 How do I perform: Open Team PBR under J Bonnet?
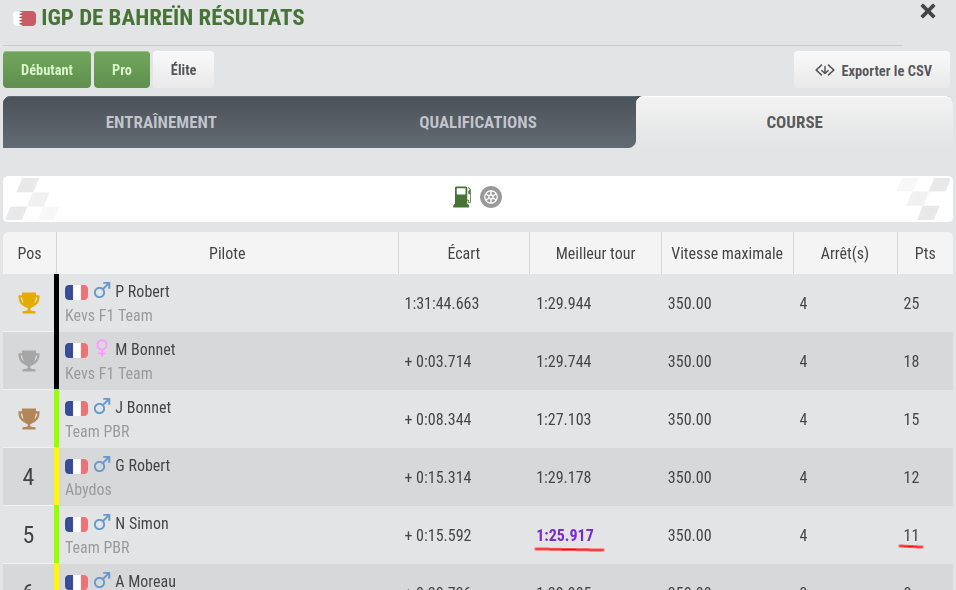(97, 431)
